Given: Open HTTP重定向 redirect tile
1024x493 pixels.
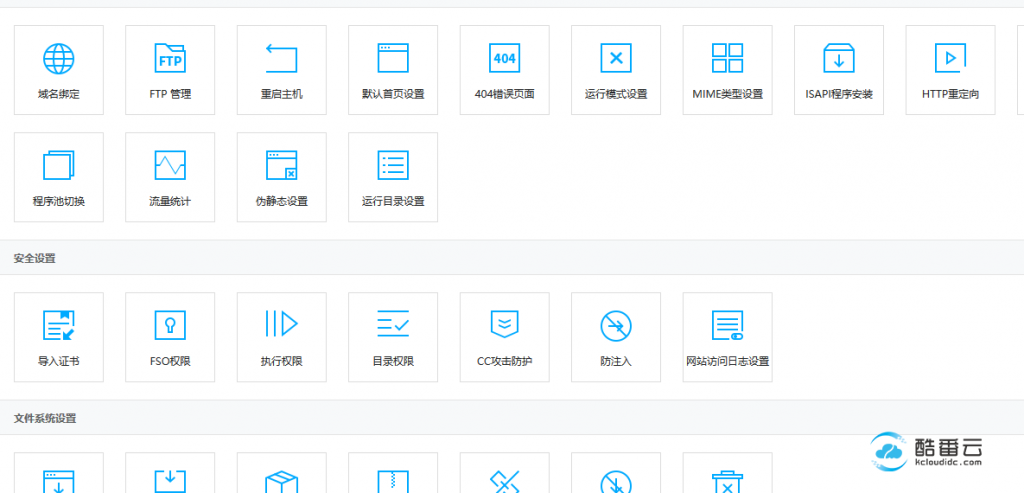Looking at the screenshot, I should pos(950,58).
